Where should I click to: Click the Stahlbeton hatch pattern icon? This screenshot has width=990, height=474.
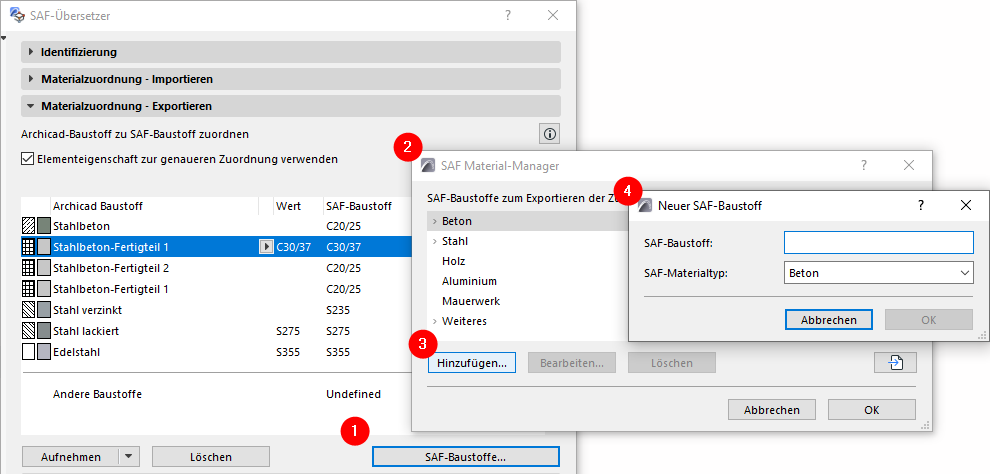pos(28,226)
